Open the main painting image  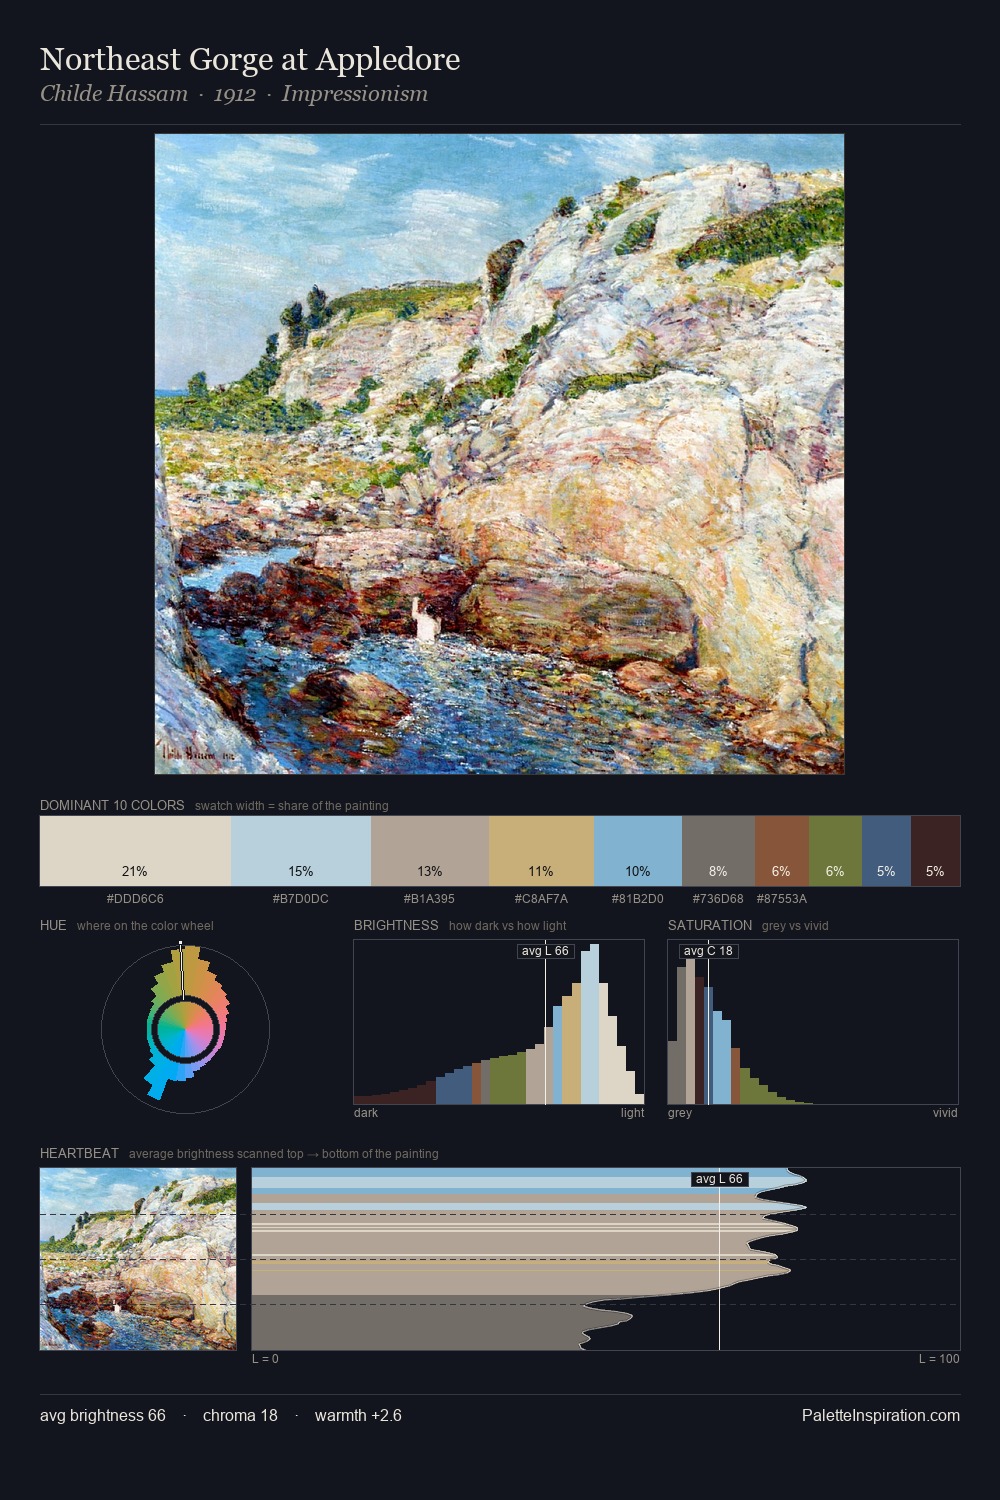coord(499,454)
